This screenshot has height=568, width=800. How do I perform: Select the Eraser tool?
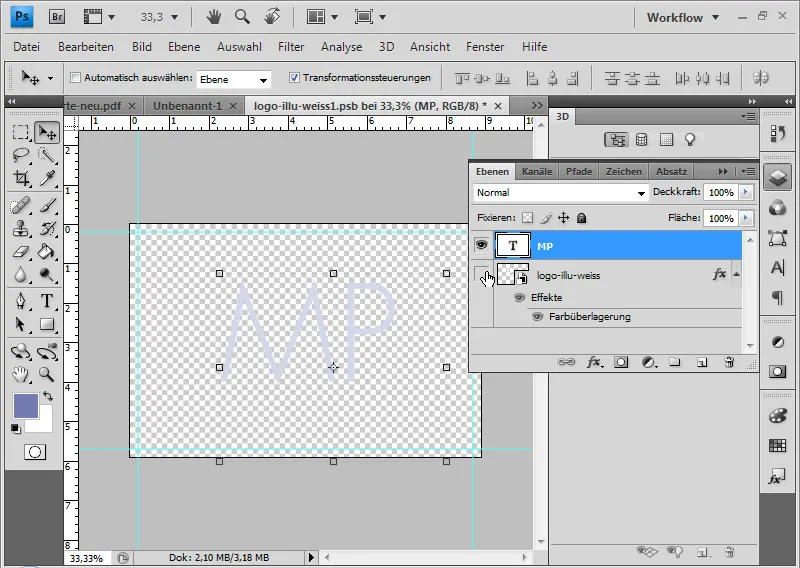coord(20,252)
